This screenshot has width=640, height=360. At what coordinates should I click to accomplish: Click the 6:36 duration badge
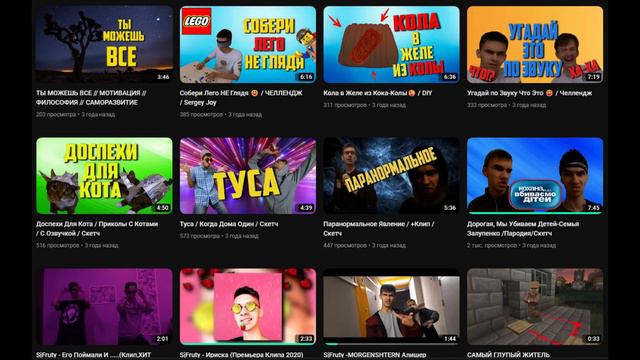[x=450, y=77]
